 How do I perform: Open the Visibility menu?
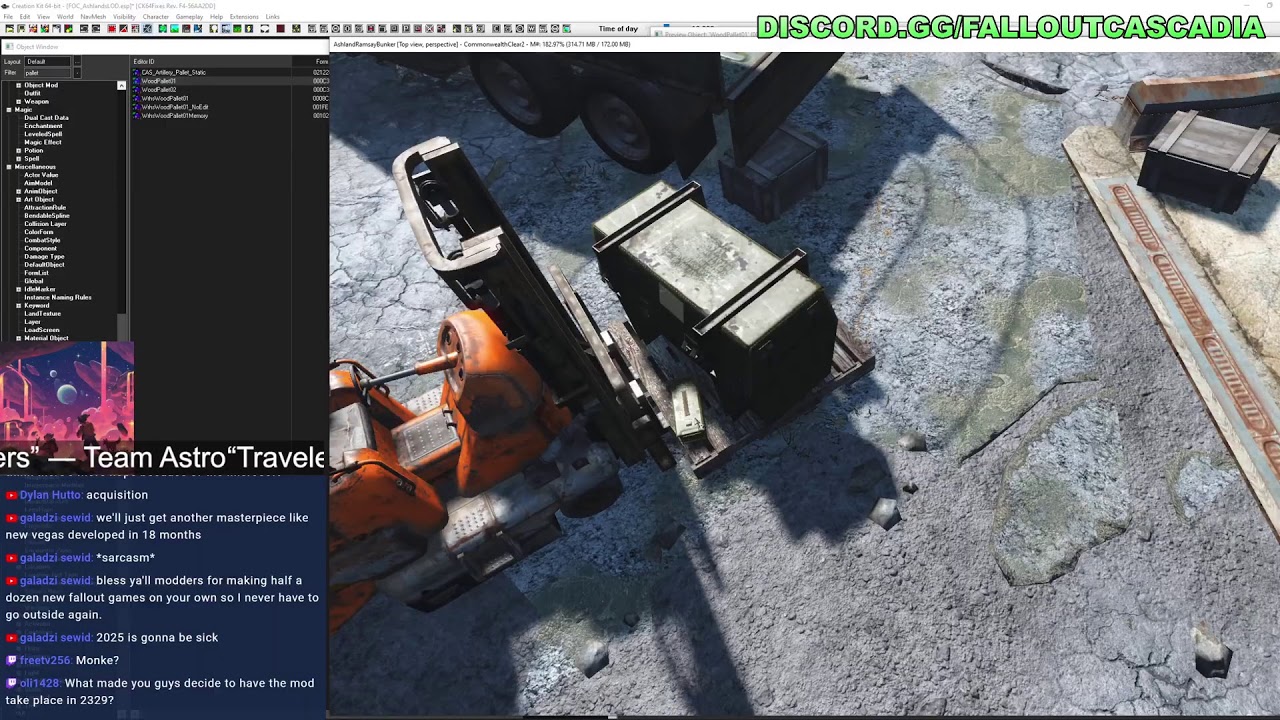click(124, 17)
